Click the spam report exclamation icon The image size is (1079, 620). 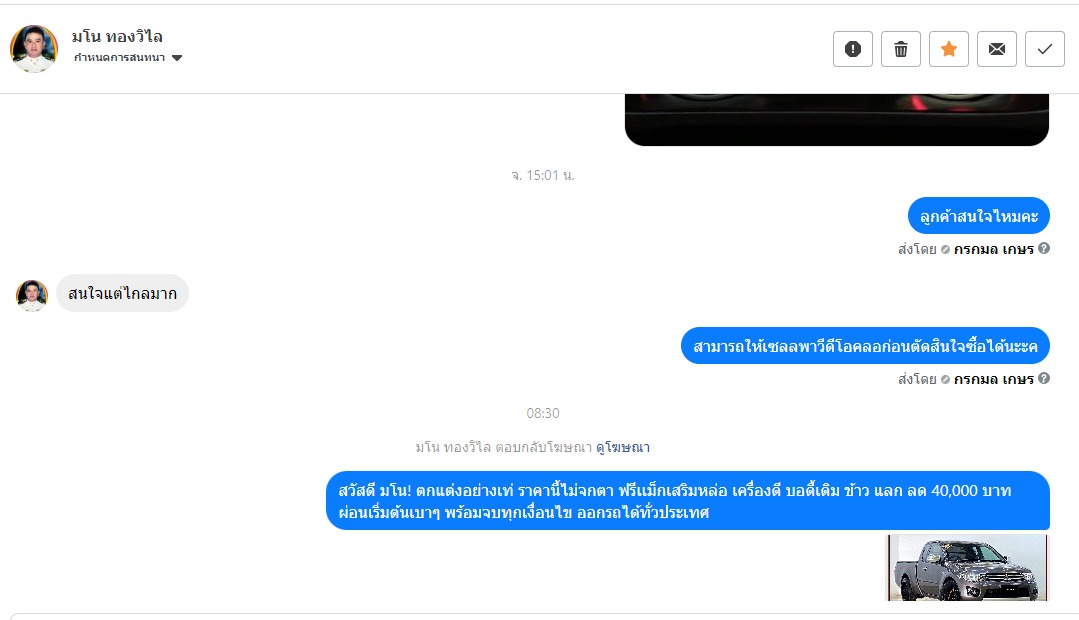tap(853, 49)
